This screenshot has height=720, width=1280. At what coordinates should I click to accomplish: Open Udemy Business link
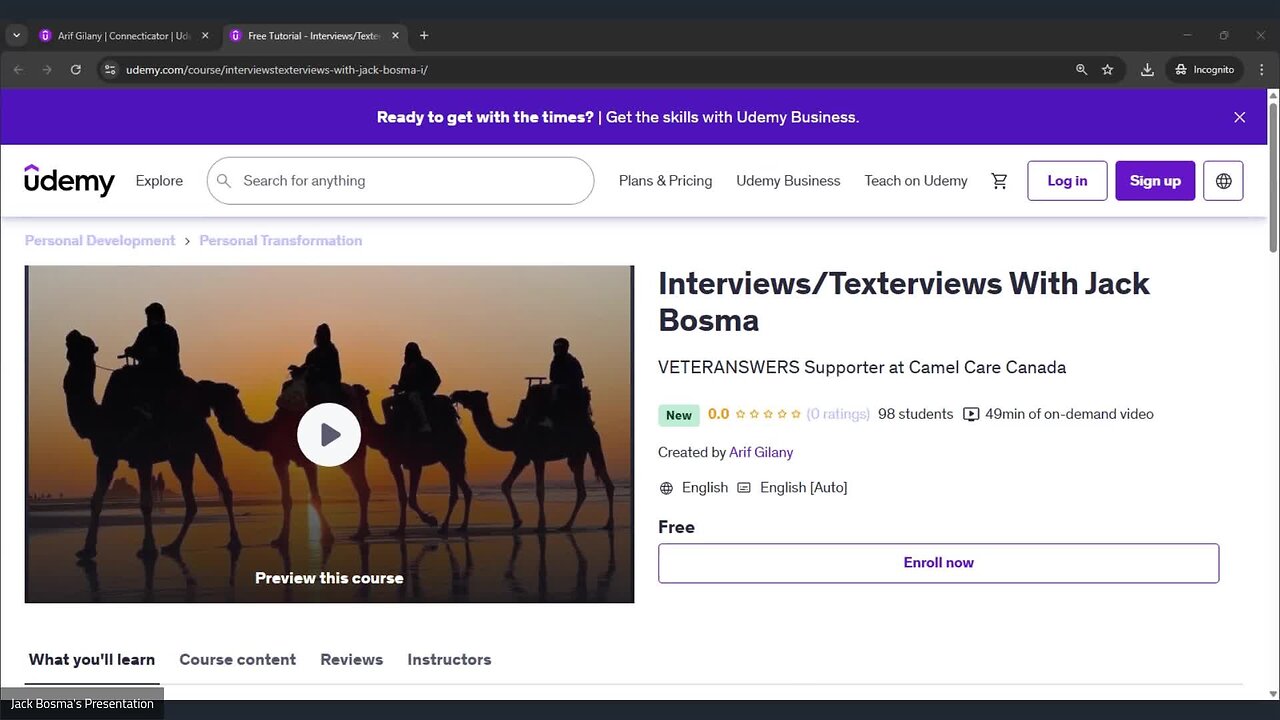tap(788, 181)
